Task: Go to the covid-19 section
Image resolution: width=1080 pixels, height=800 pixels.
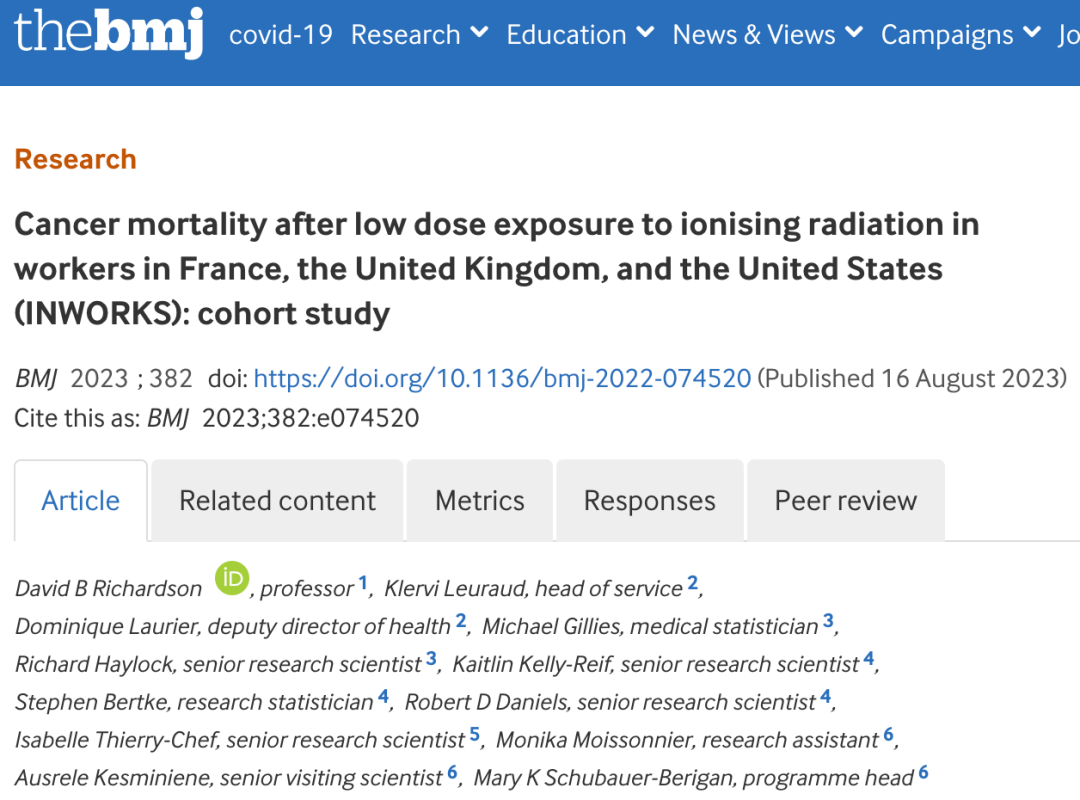Action: [281, 35]
